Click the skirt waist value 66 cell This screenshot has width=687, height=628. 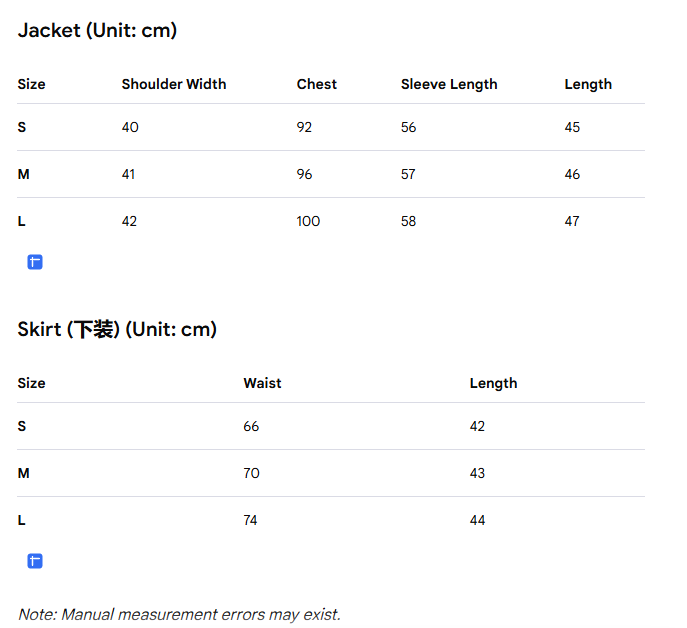(251, 426)
